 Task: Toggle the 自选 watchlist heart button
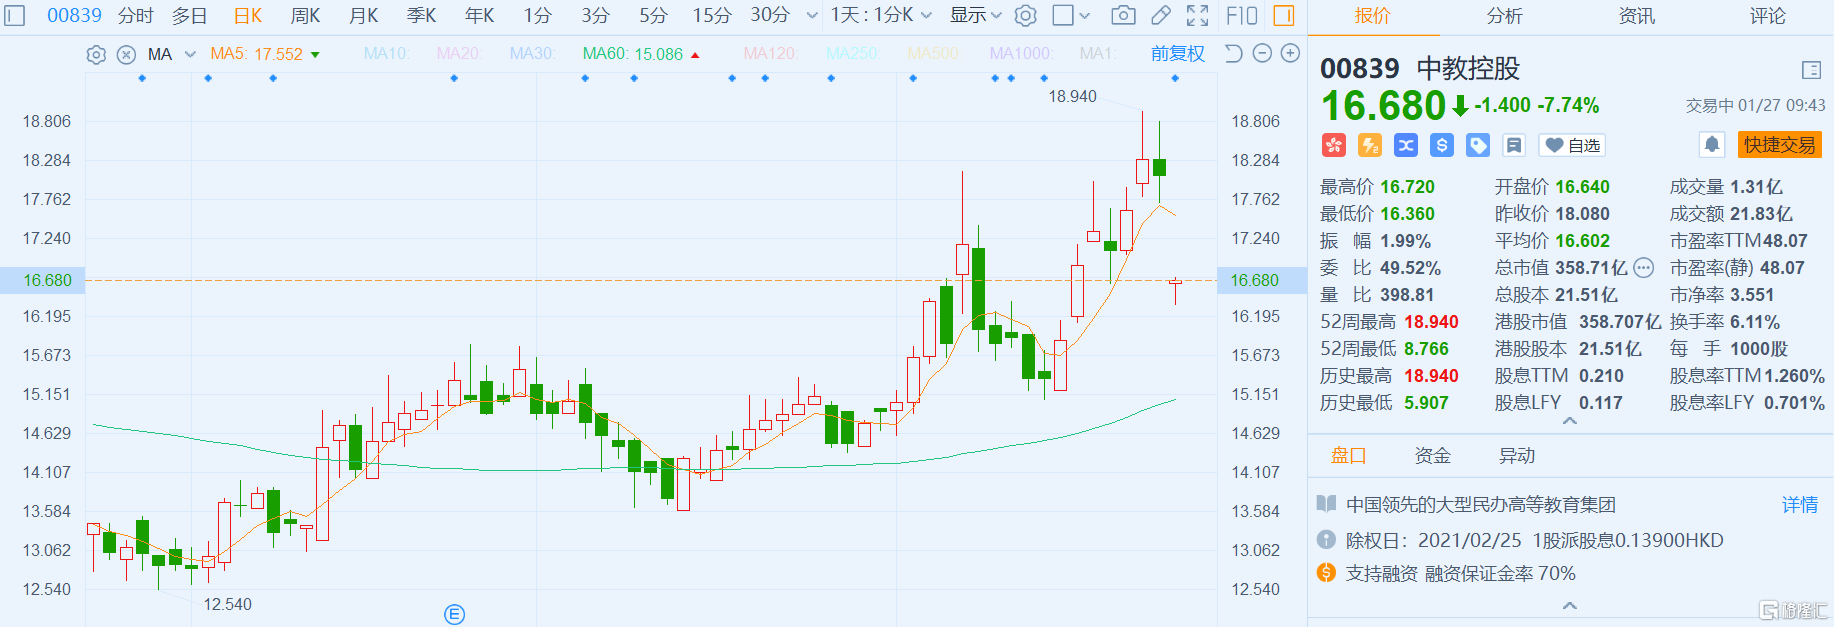click(x=1572, y=145)
